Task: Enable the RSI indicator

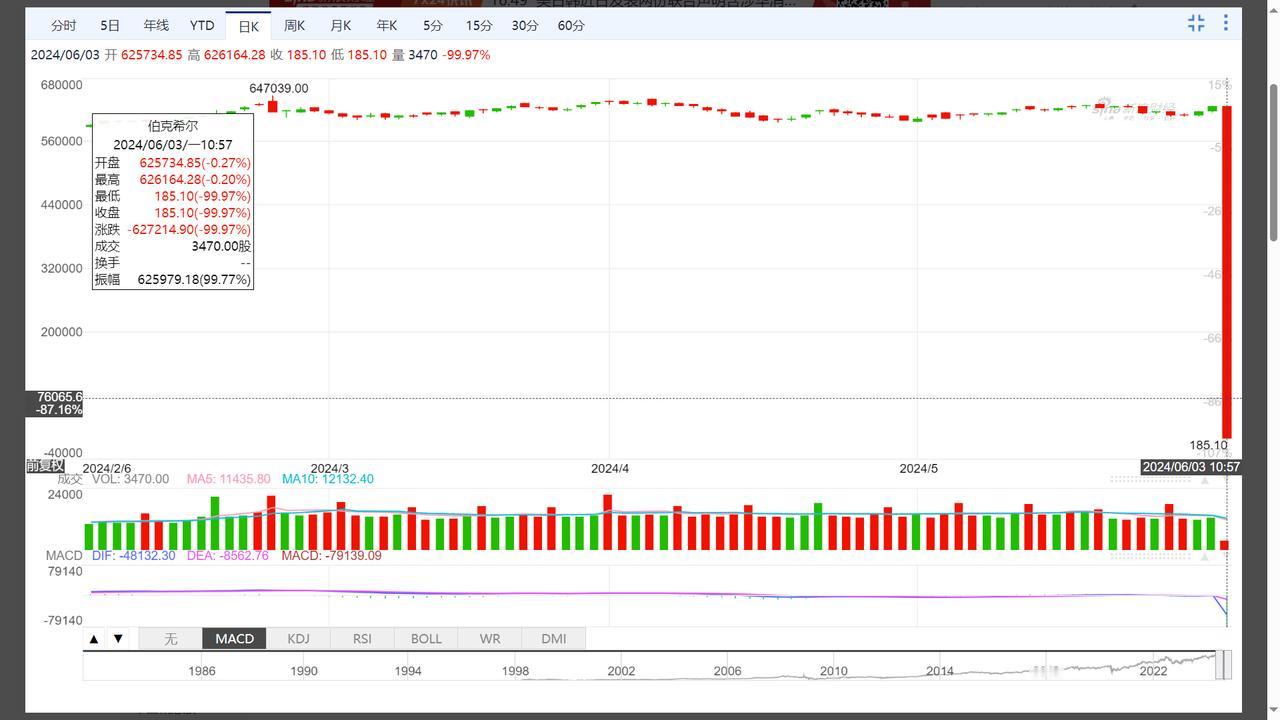Action: click(x=362, y=638)
